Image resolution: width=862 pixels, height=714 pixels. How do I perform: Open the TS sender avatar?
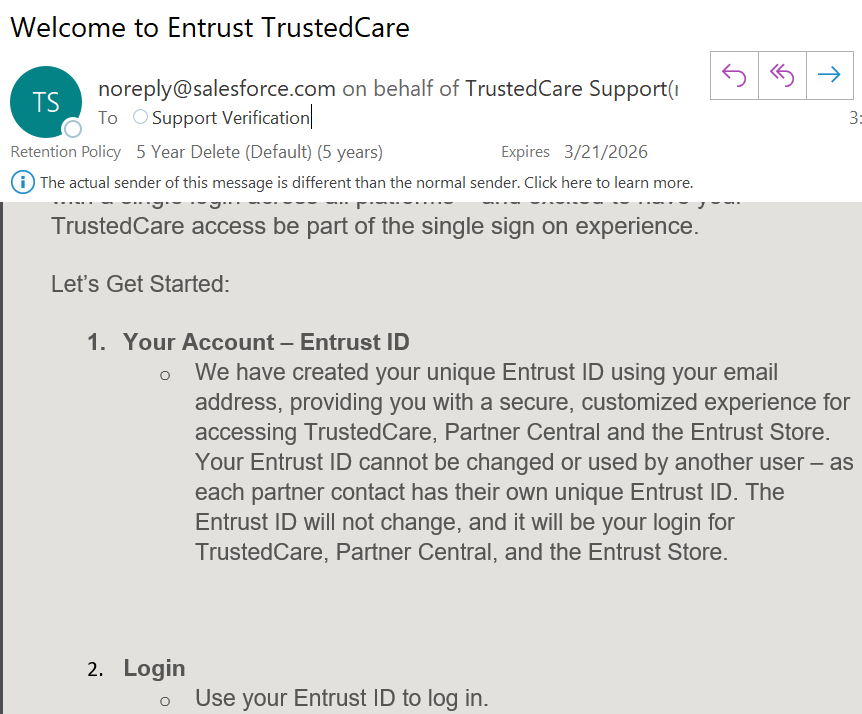(x=45, y=102)
